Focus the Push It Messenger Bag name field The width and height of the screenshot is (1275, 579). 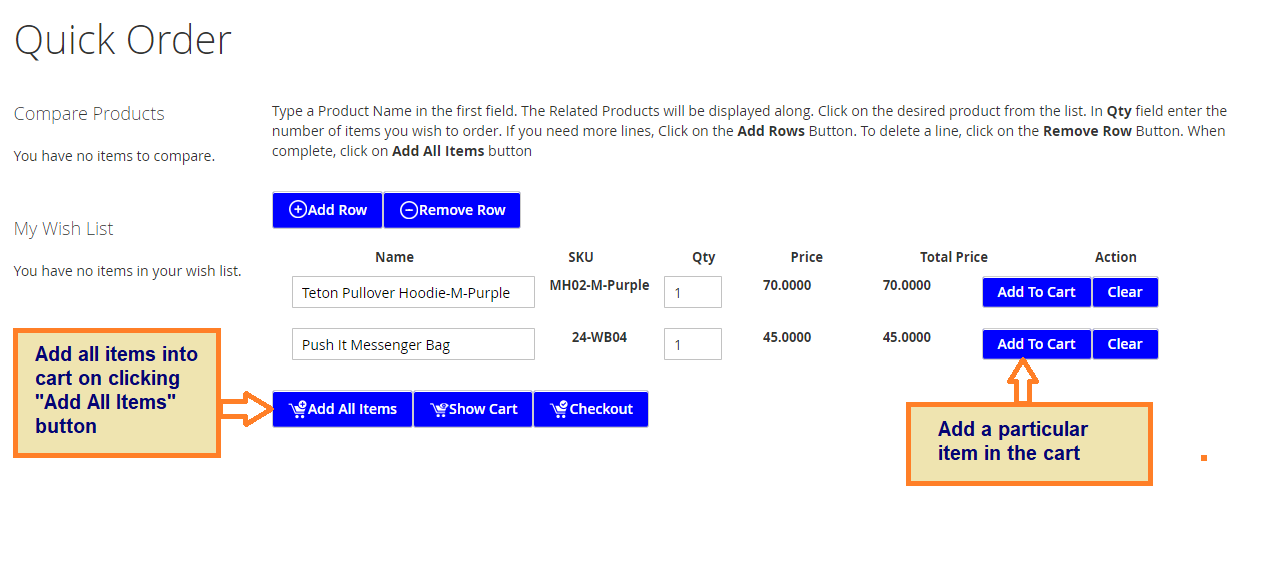413,345
